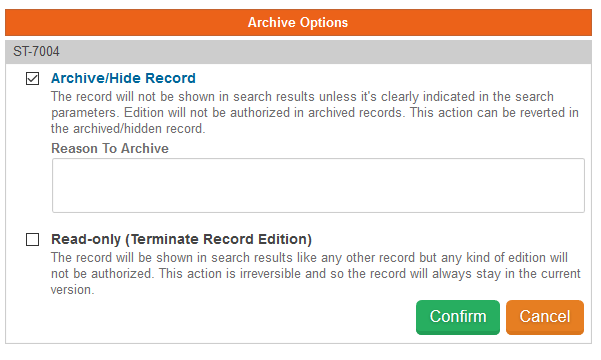Confirm the archive options
The height and width of the screenshot is (360, 601).
pyautogui.click(x=458, y=317)
